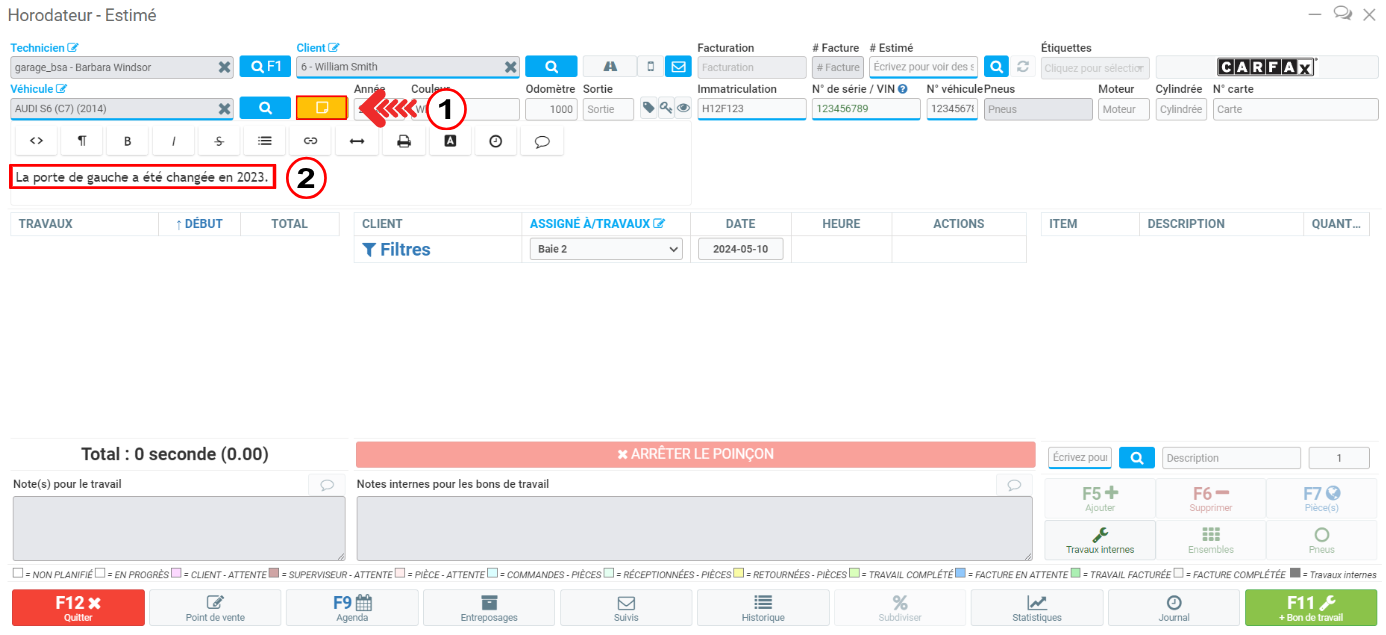Toggle bold formatting in the note editor
The image size is (1386, 635).
127,141
